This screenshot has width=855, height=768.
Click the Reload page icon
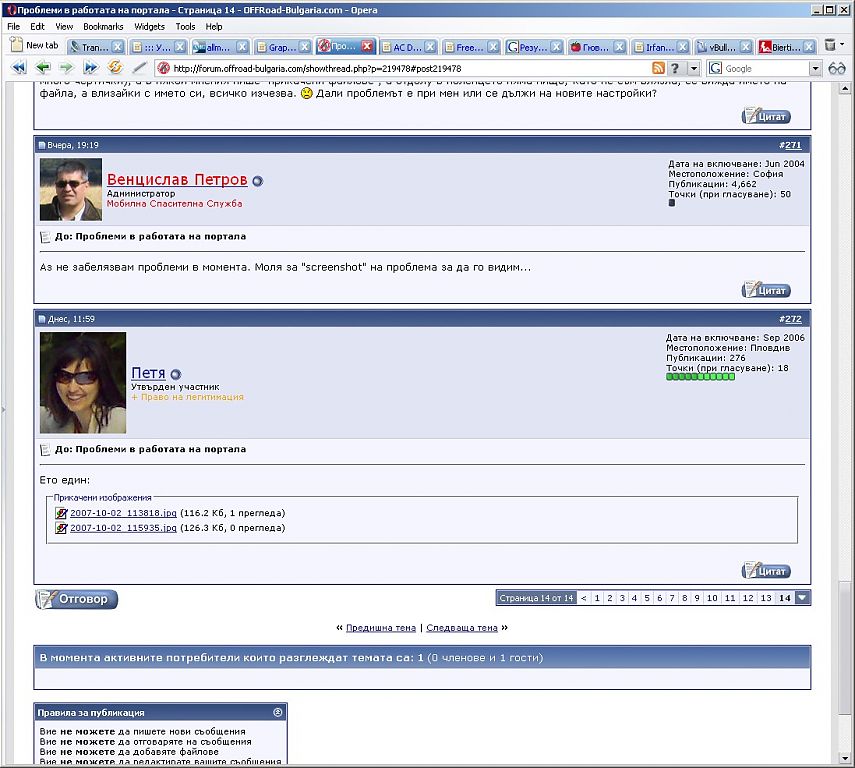(x=115, y=68)
